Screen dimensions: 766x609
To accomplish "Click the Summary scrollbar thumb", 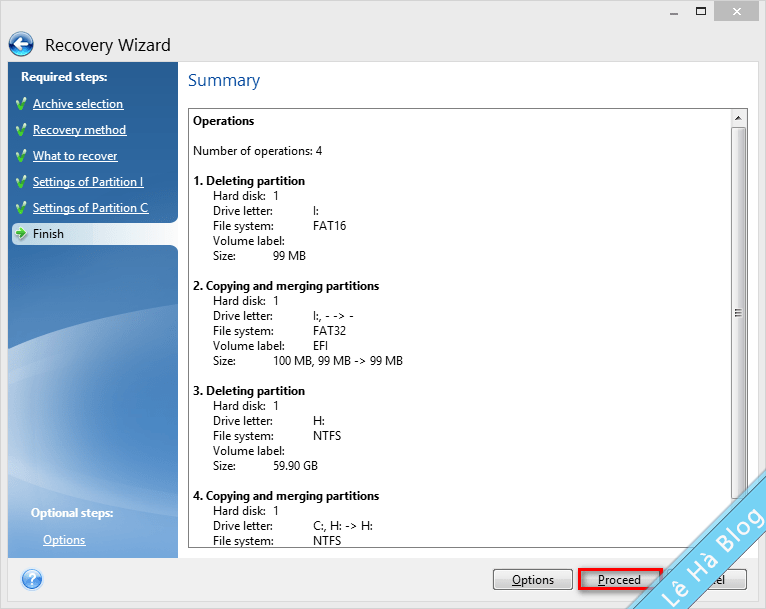I will (738, 313).
